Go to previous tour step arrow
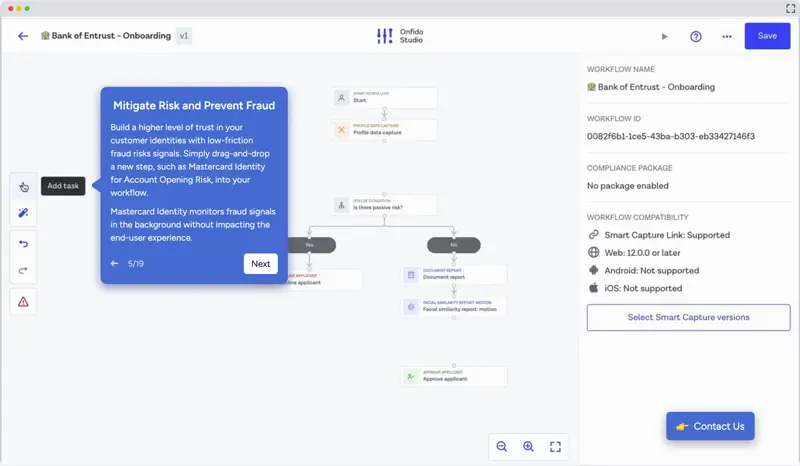 114,263
